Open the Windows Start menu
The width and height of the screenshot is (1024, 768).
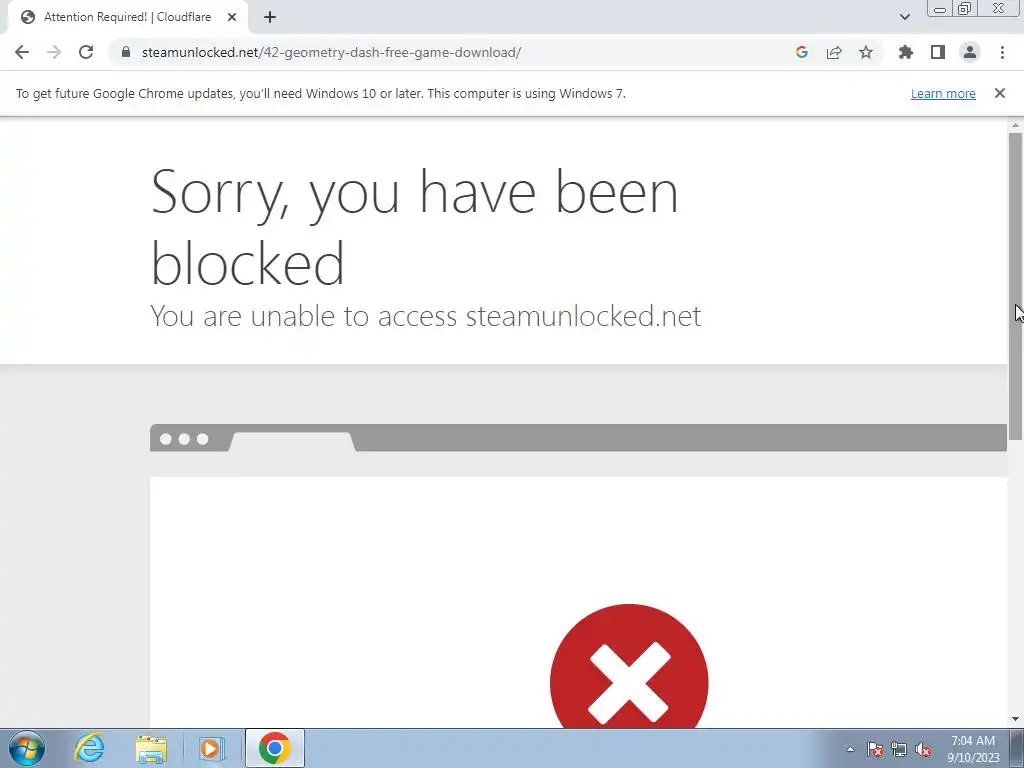(27, 748)
